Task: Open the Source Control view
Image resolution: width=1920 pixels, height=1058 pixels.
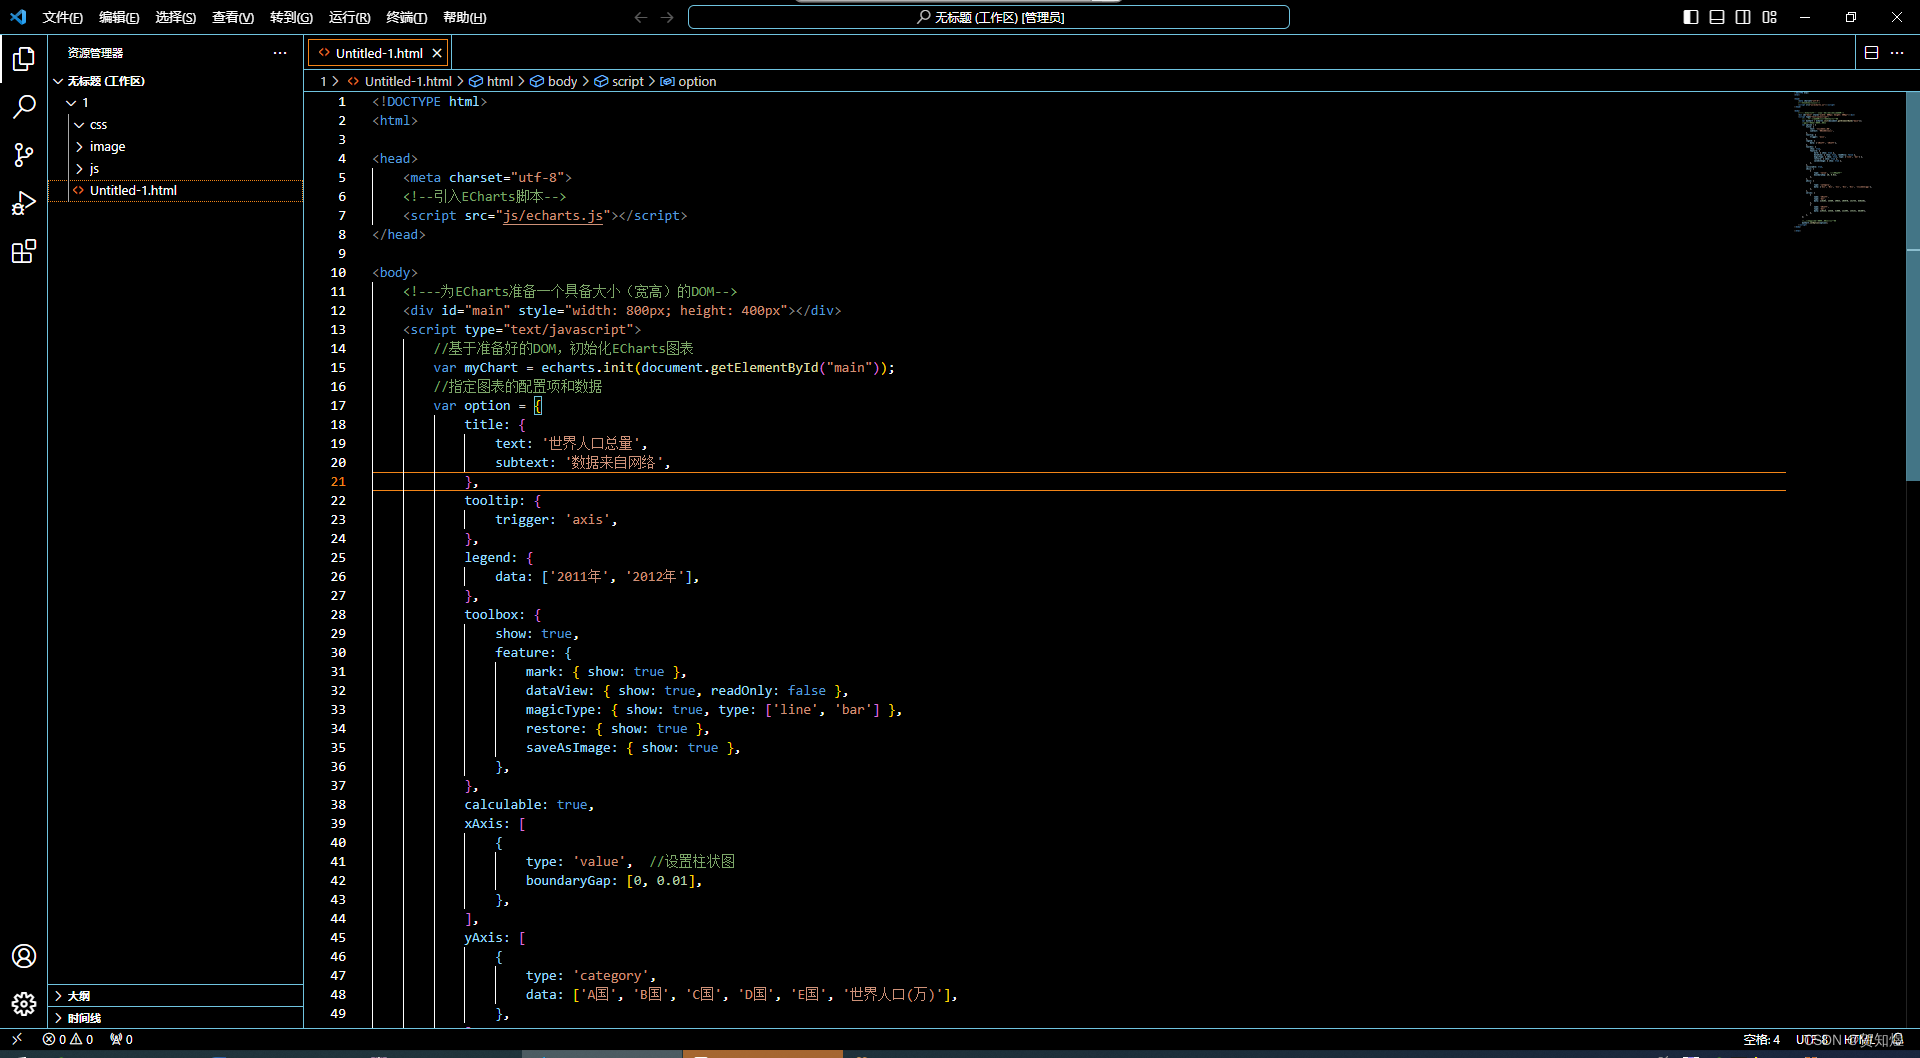Action: (24, 154)
